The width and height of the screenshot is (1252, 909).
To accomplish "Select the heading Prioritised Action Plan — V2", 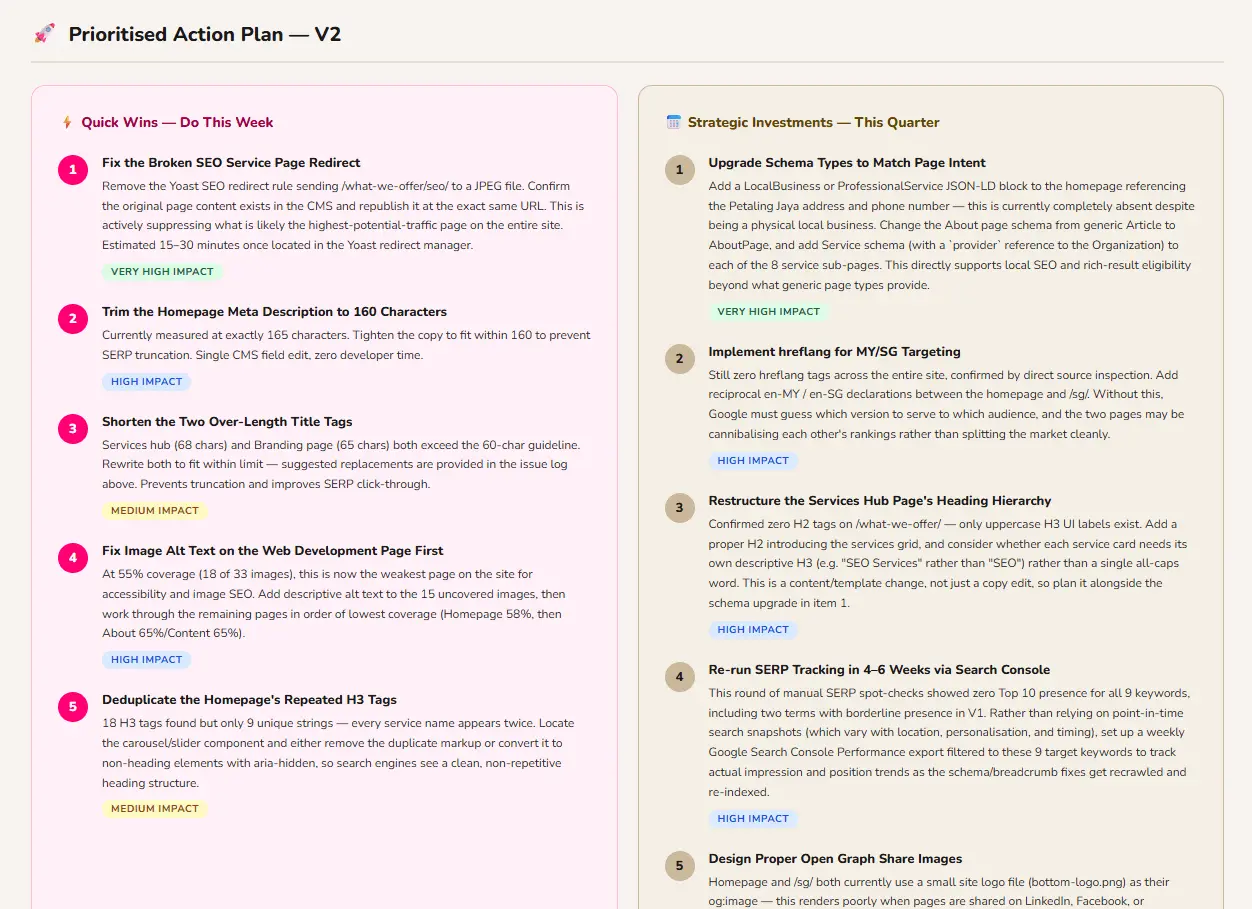I will pyautogui.click(x=205, y=34).
